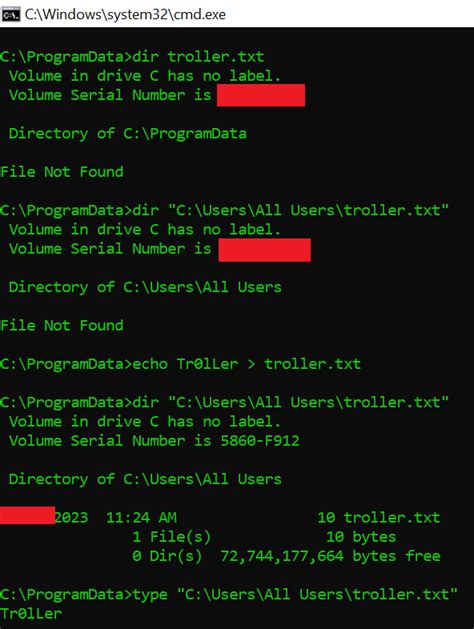
Task: Click 'File Not Found' below the ProgramData directory line
Action: click(x=62, y=172)
